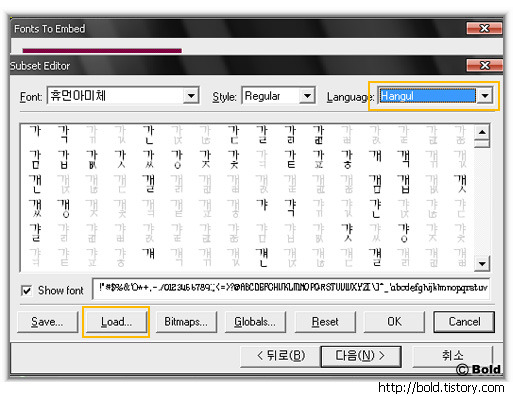Select the glyph 갸 in the grid
Viewport: 513px width, 396px height.
262,205
